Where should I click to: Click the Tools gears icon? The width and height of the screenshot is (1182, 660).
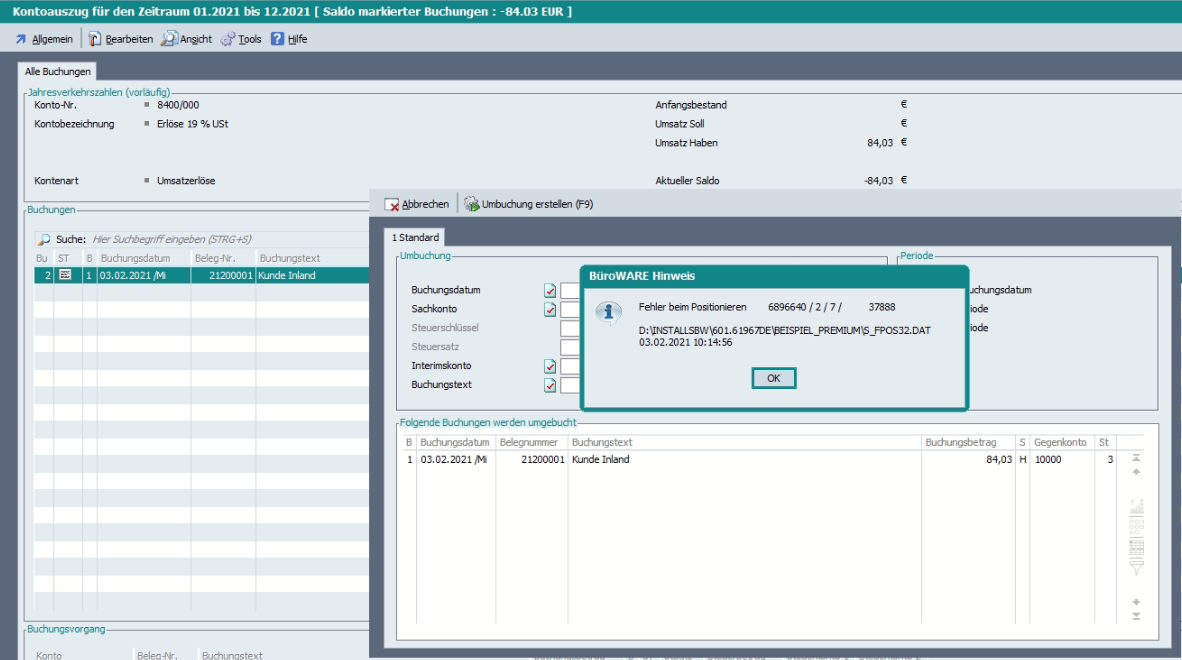coord(228,39)
